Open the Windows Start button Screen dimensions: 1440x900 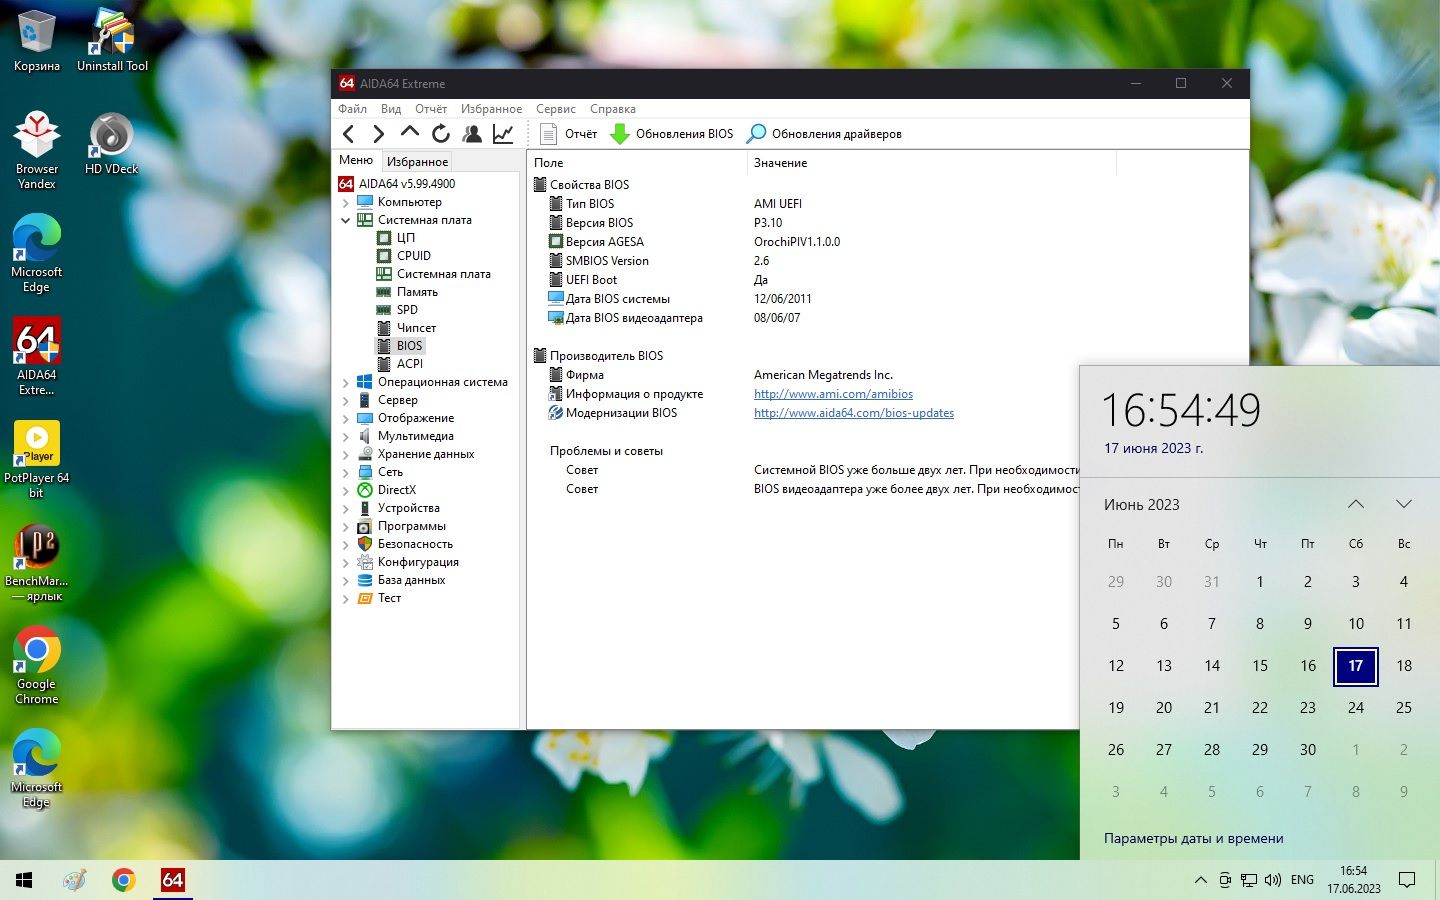(24, 880)
